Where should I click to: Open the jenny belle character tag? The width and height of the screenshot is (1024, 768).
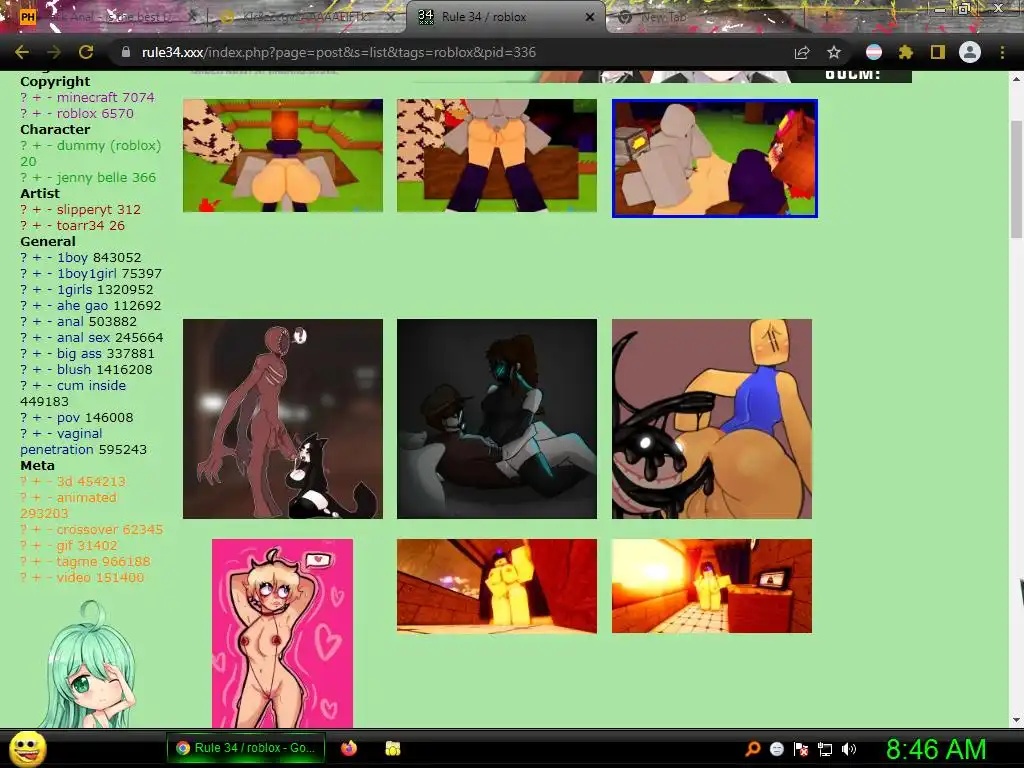coord(92,177)
